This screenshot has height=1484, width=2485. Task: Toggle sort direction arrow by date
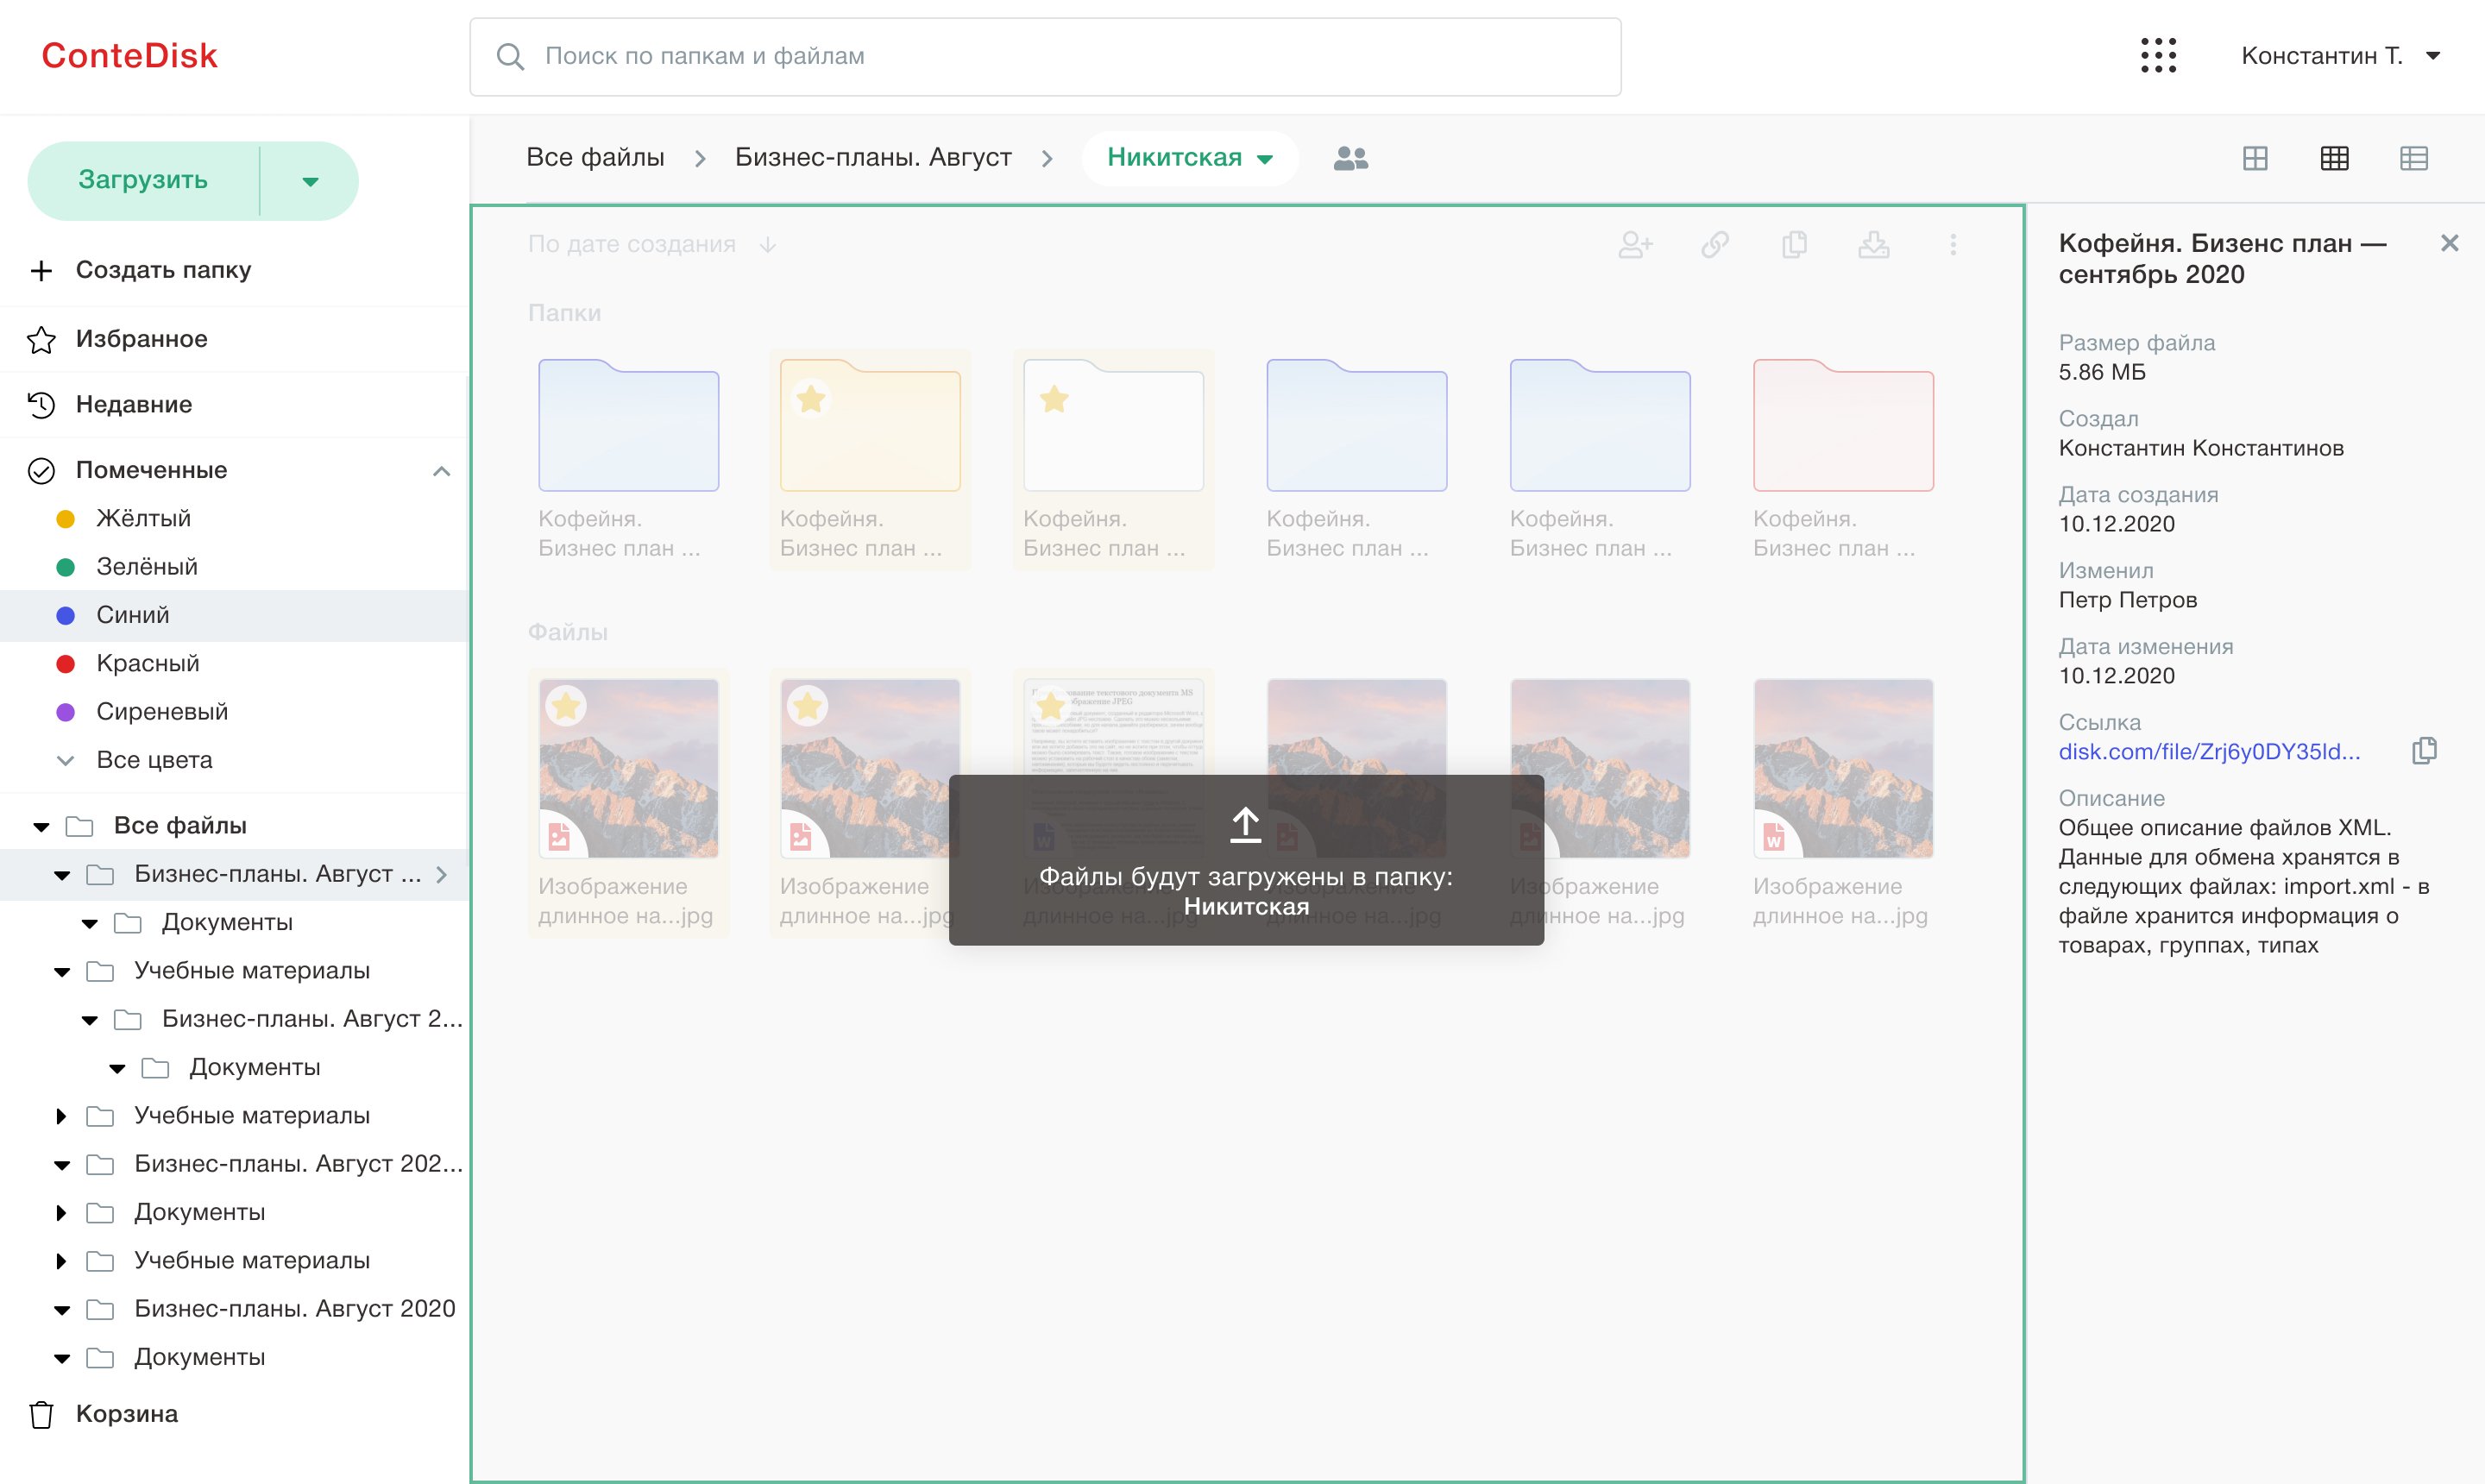(767, 245)
